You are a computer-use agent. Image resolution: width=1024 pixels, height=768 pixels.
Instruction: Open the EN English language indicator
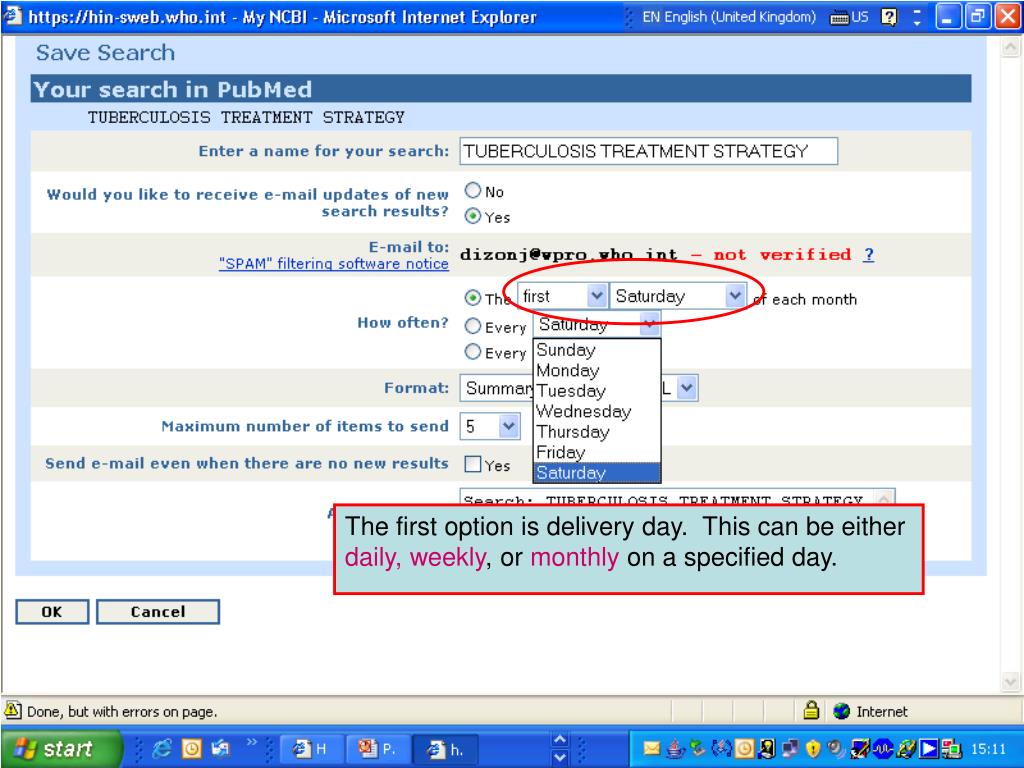[729, 17]
